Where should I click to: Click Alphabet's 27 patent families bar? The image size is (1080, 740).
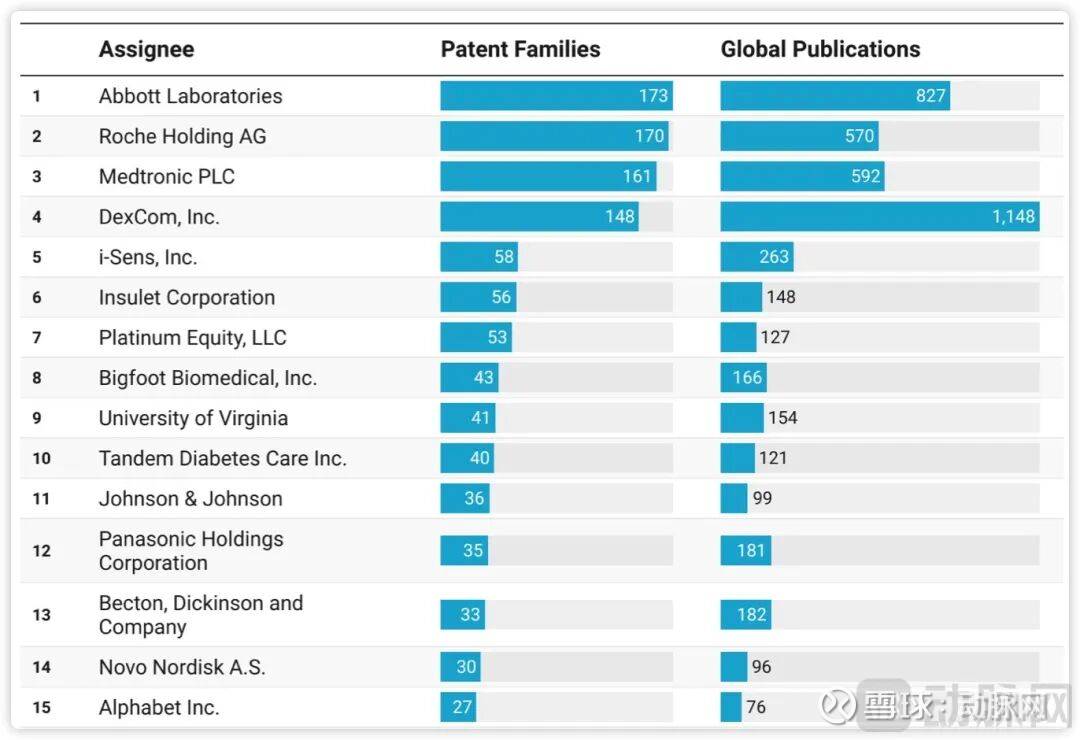click(458, 707)
